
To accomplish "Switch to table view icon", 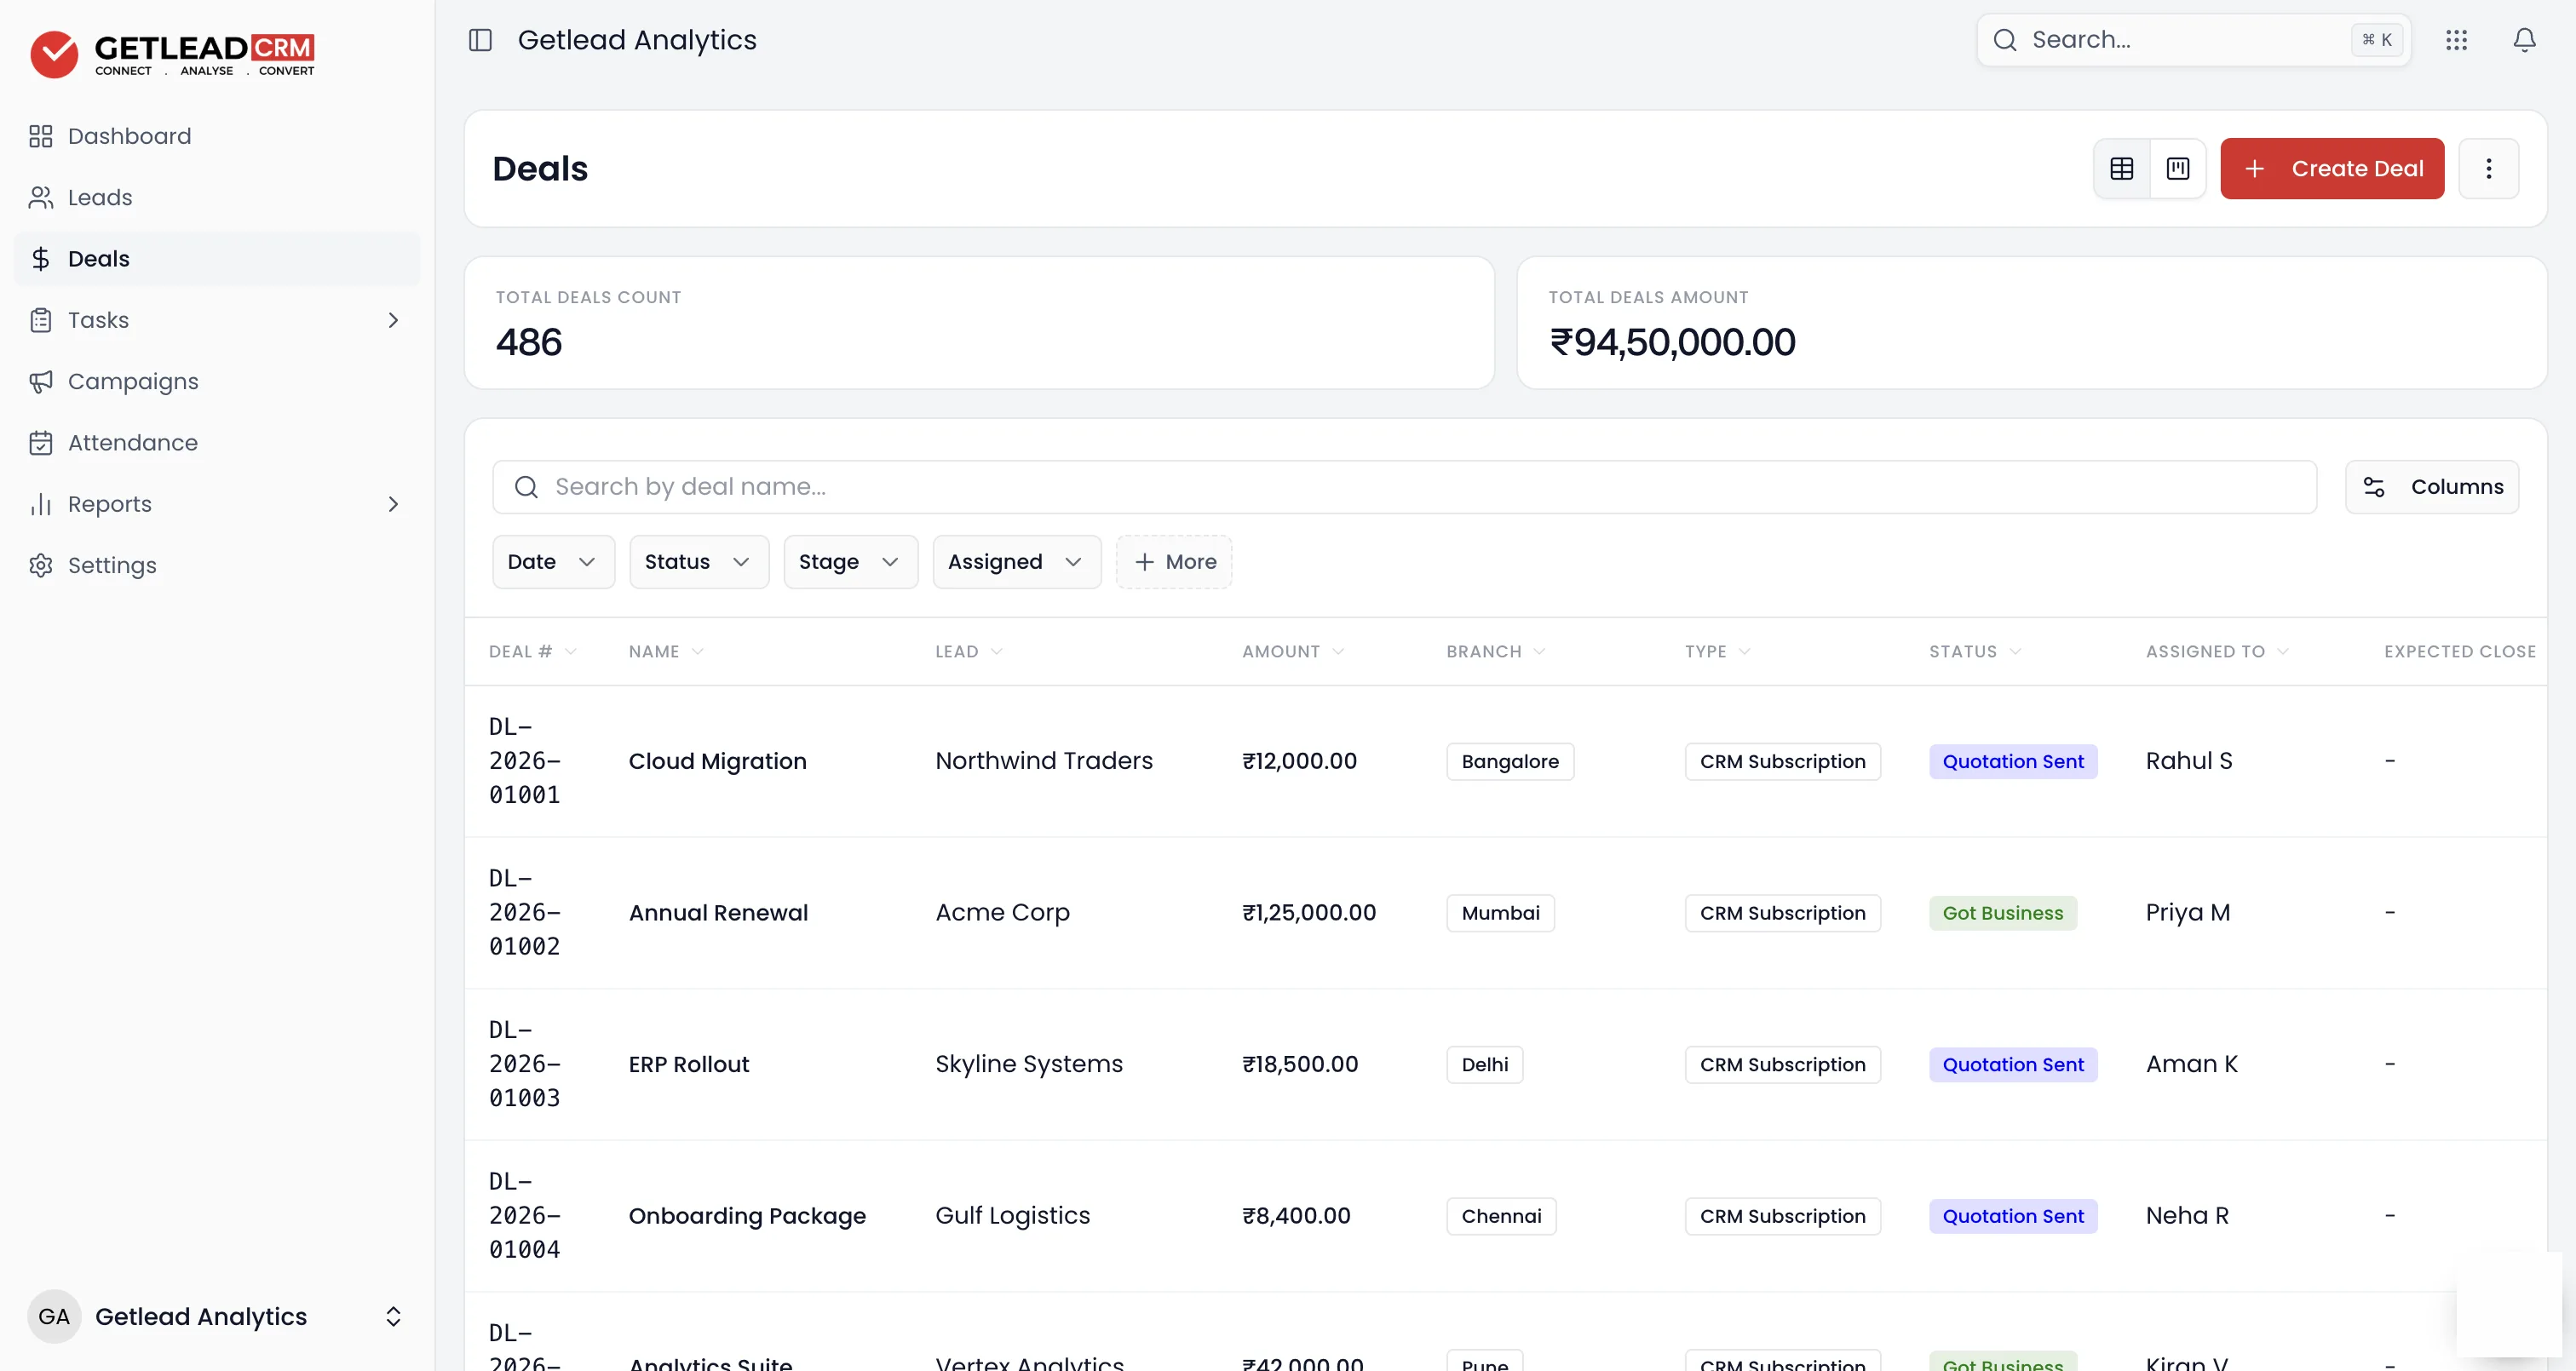I will 2121,168.
